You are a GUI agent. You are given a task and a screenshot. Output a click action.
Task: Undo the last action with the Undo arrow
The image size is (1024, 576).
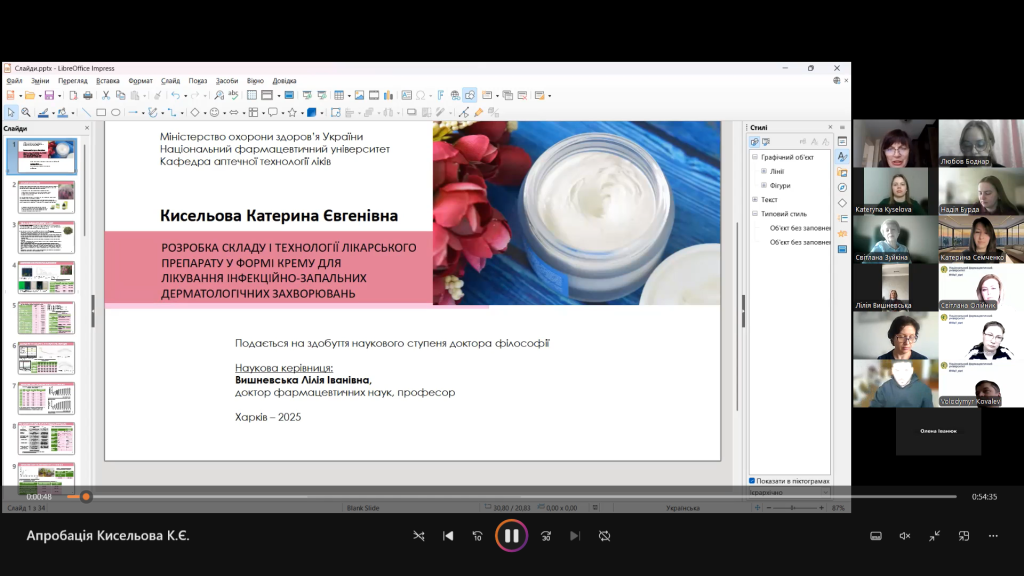(x=175, y=95)
